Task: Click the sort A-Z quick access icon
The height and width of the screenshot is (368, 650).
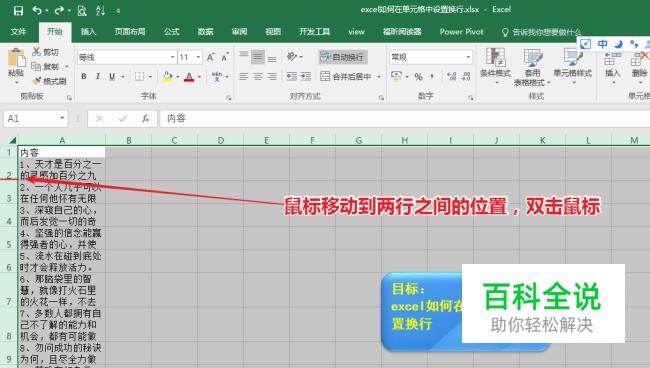Action: (x=101, y=10)
